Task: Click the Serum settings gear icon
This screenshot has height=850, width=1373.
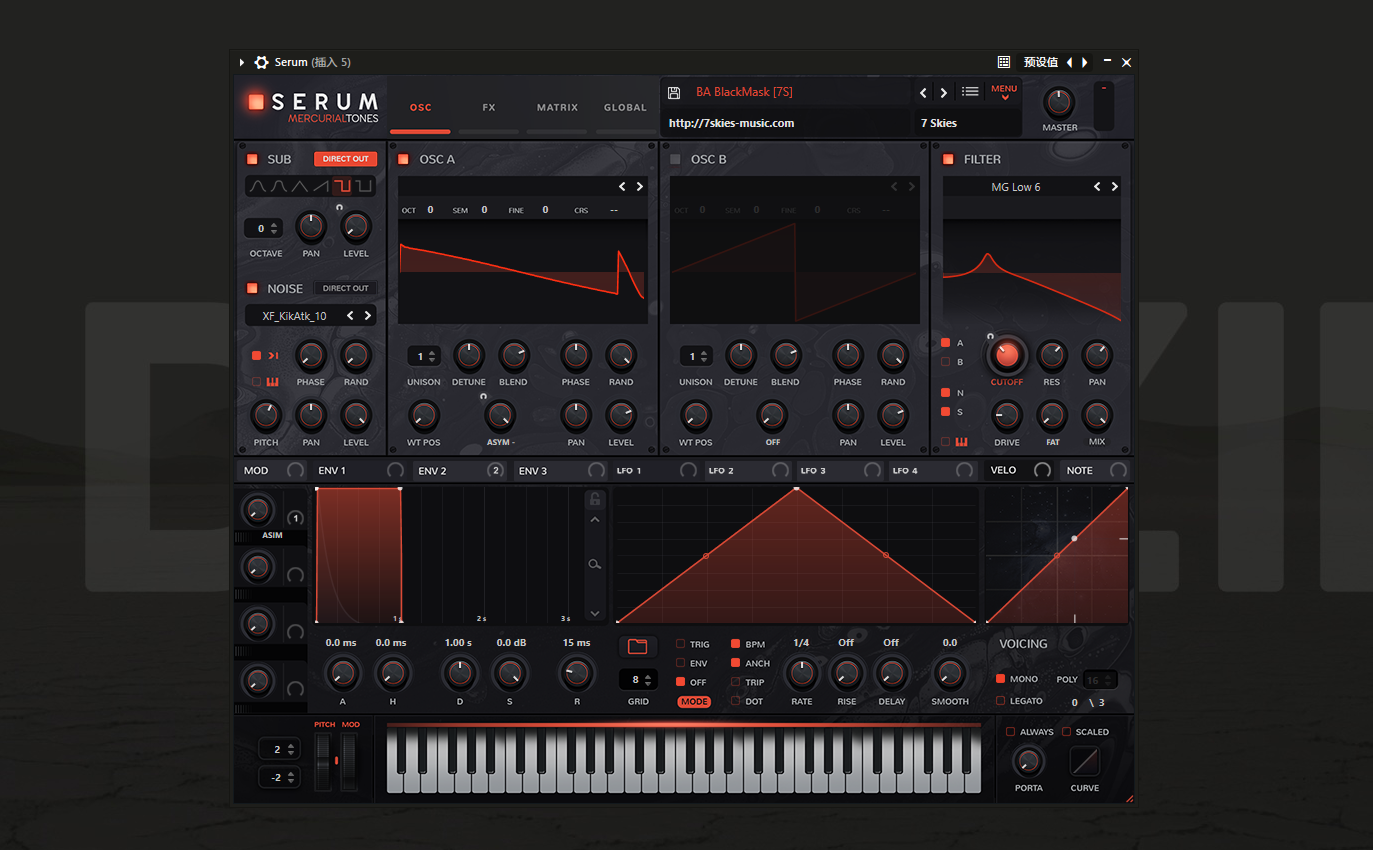Action: pos(261,61)
